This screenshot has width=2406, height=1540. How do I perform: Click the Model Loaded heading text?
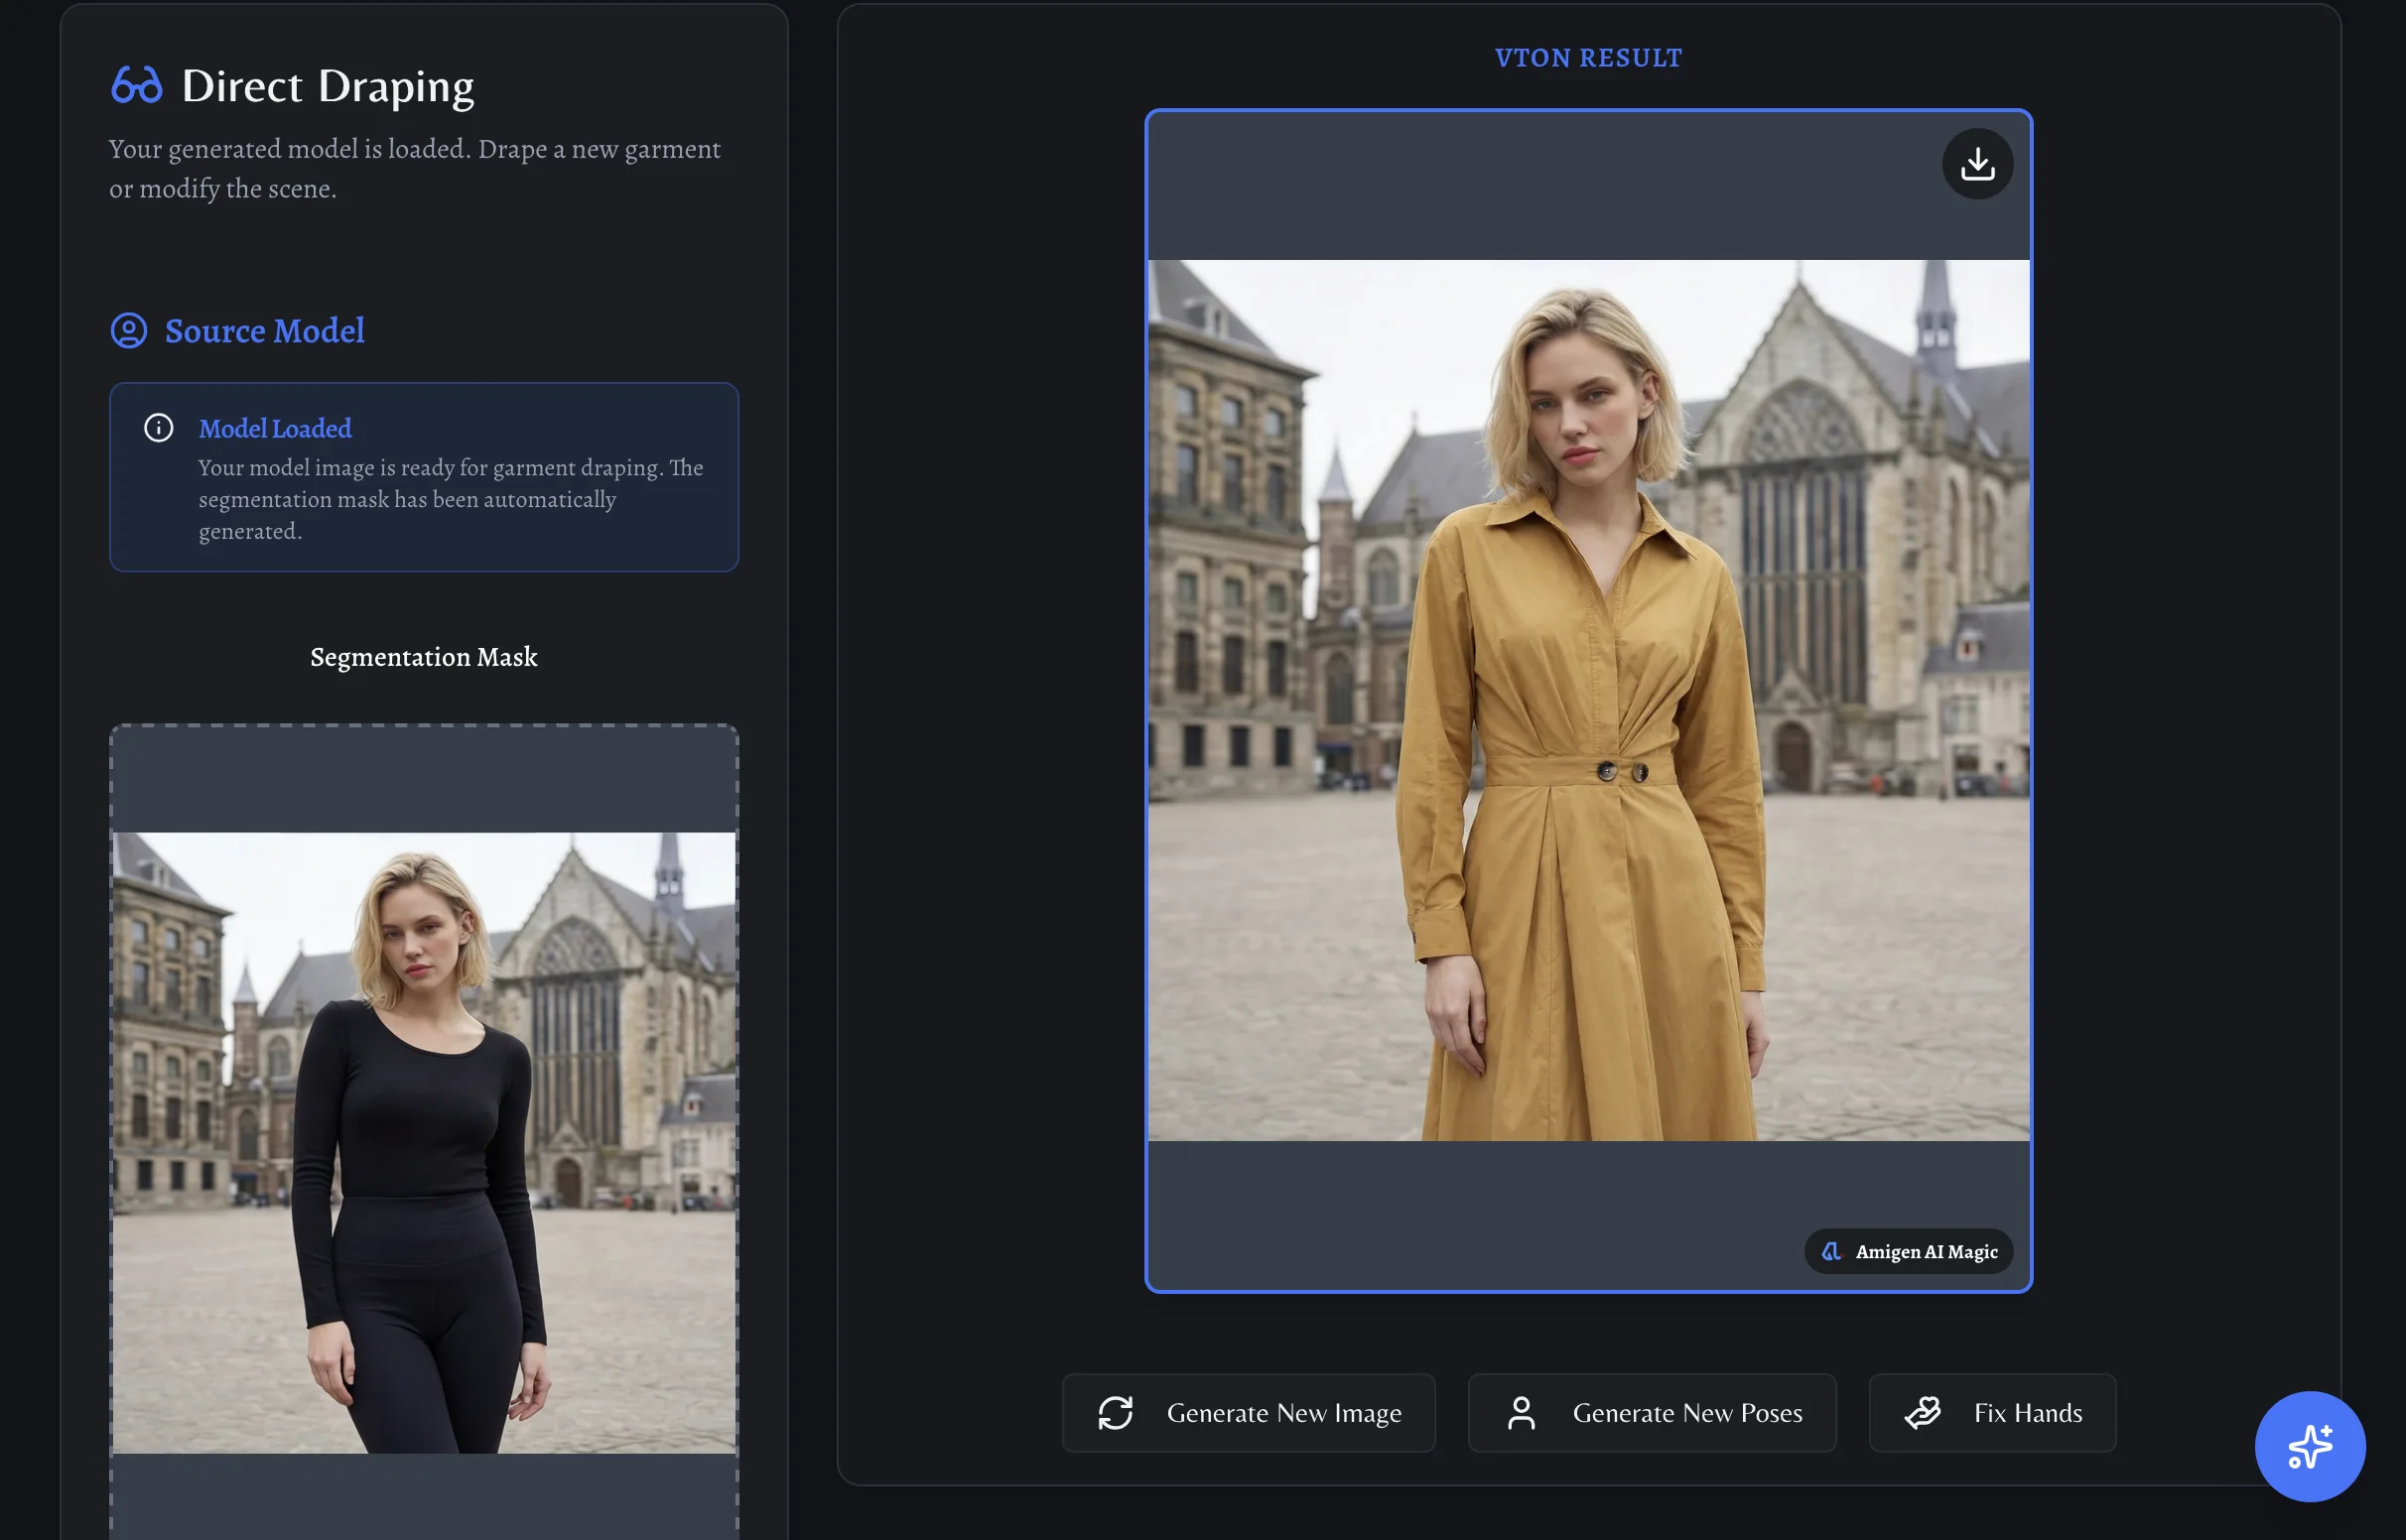(x=275, y=429)
